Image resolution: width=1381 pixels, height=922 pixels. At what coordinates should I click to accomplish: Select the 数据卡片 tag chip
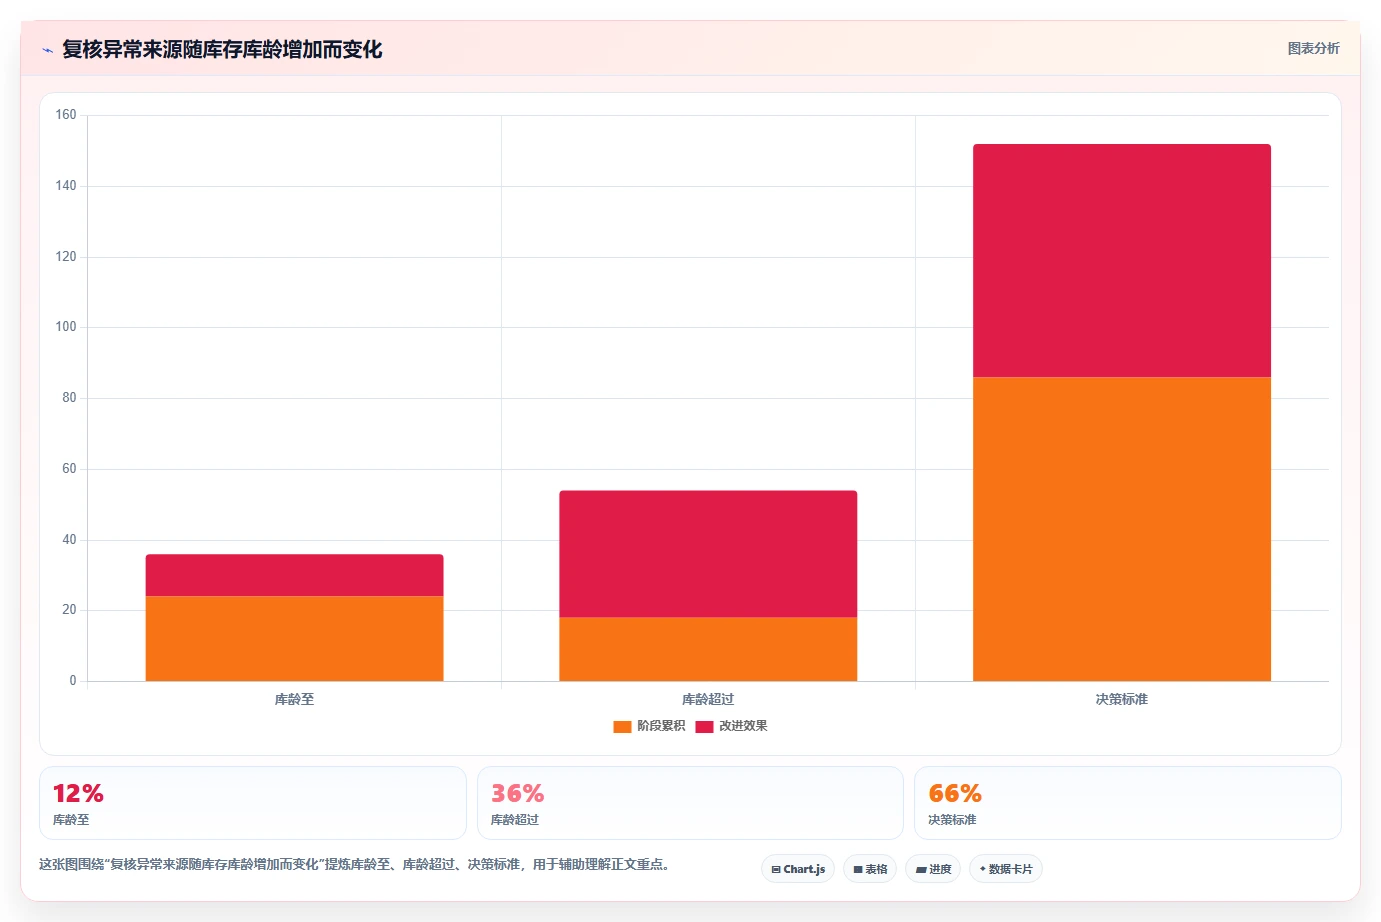[x=1006, y=869]
